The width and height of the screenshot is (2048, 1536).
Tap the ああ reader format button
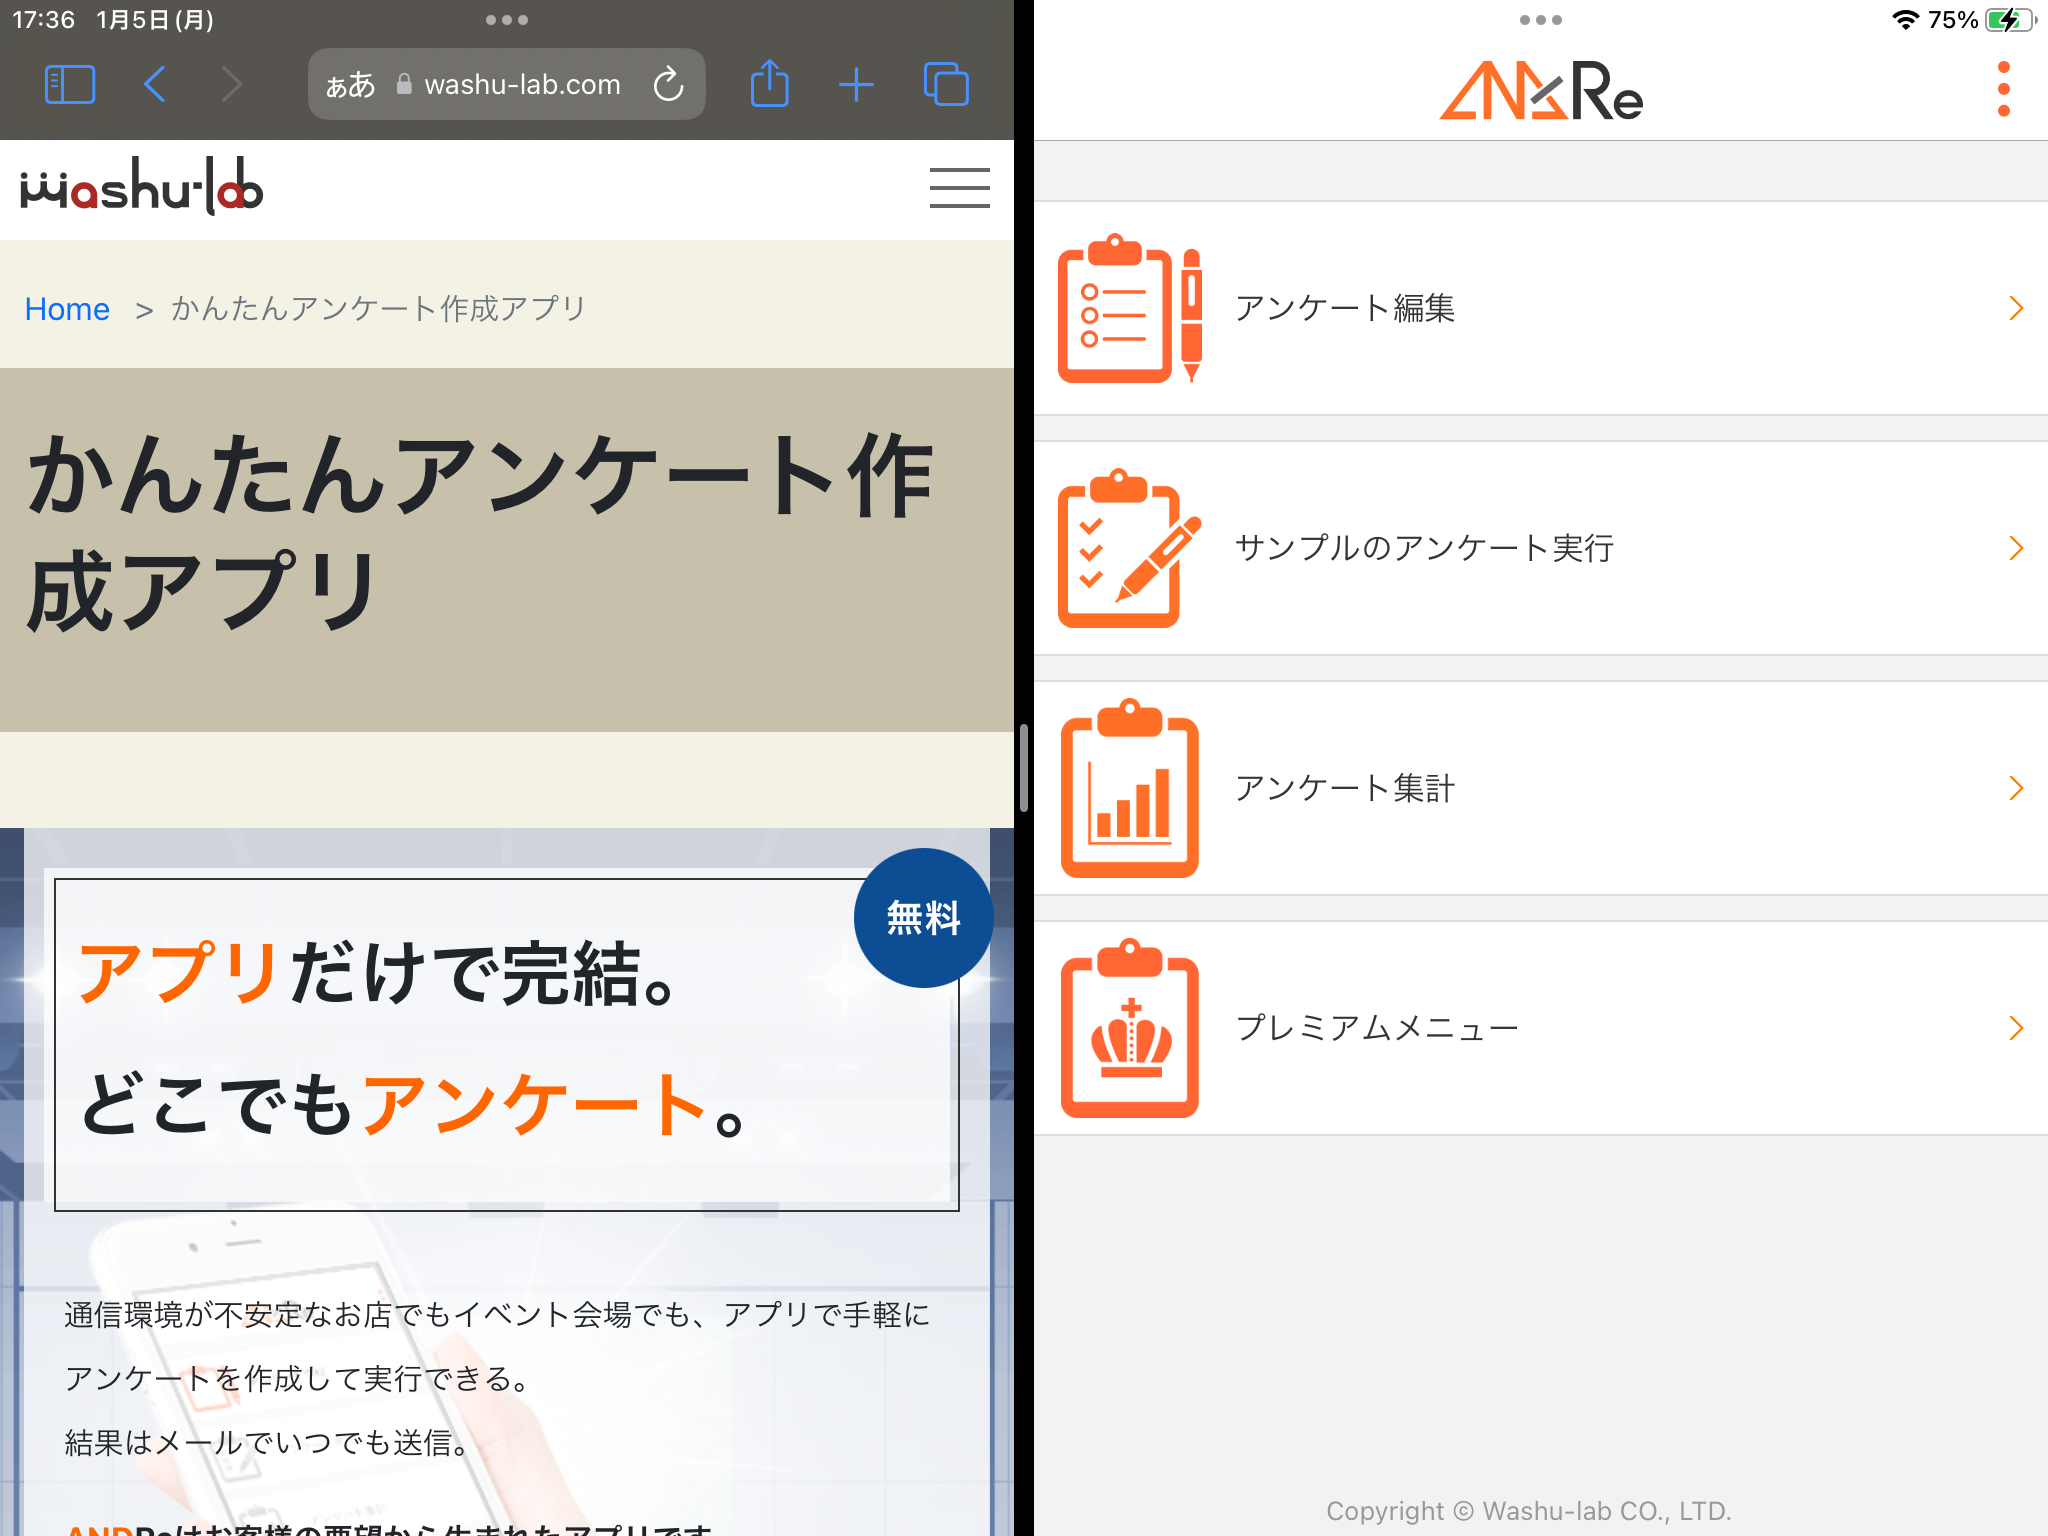(x=350, y=85)
